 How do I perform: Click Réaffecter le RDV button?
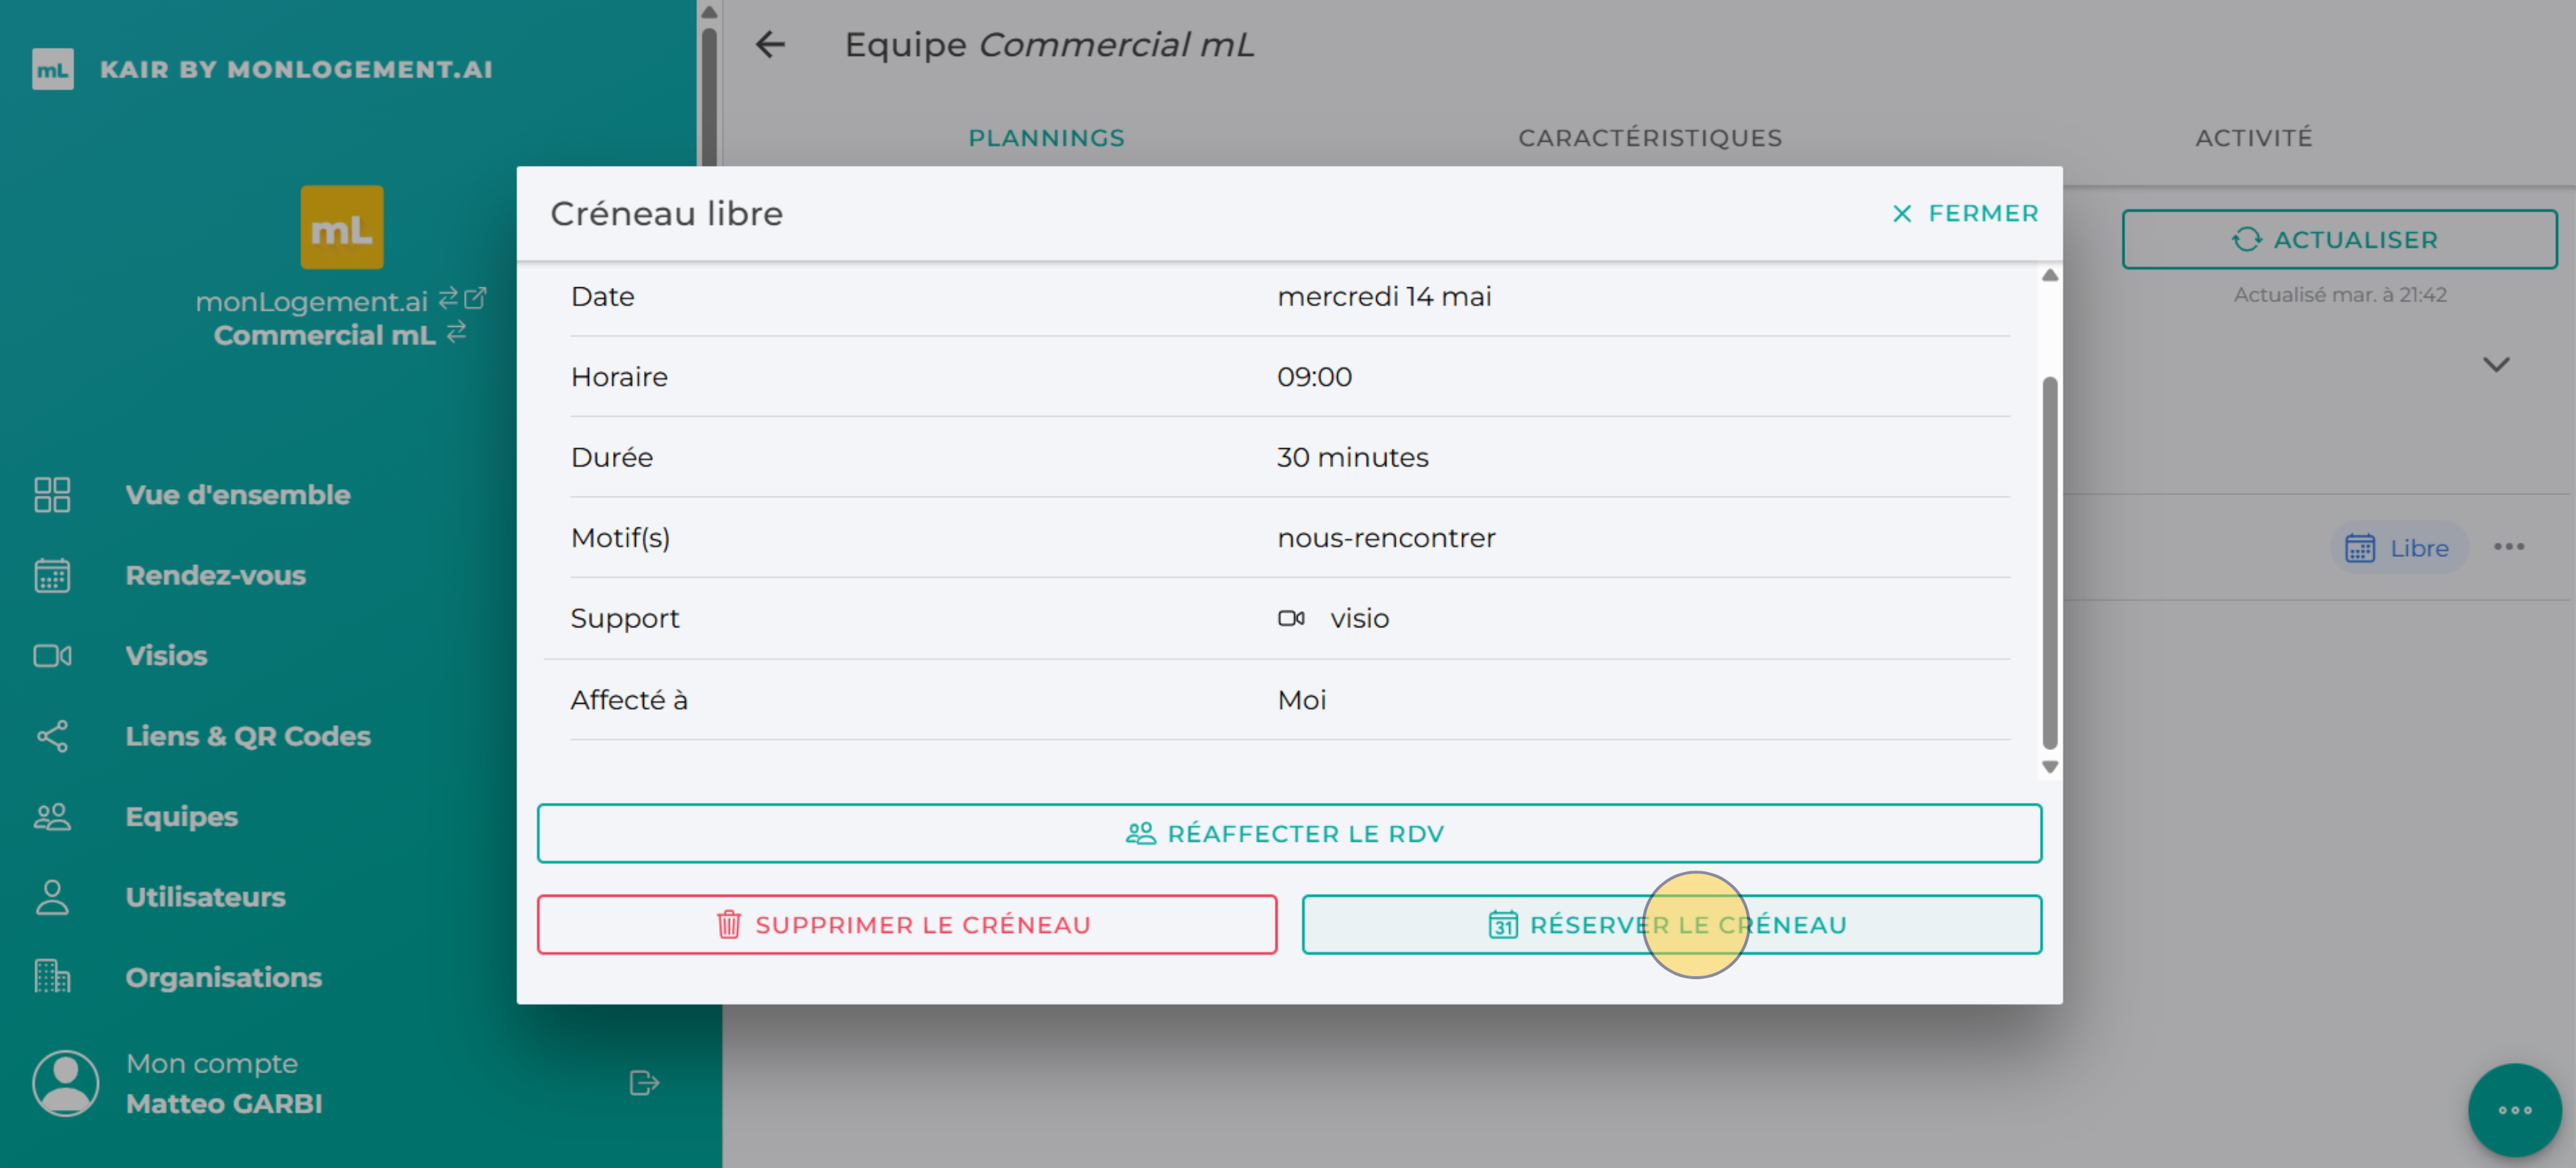1288,834
